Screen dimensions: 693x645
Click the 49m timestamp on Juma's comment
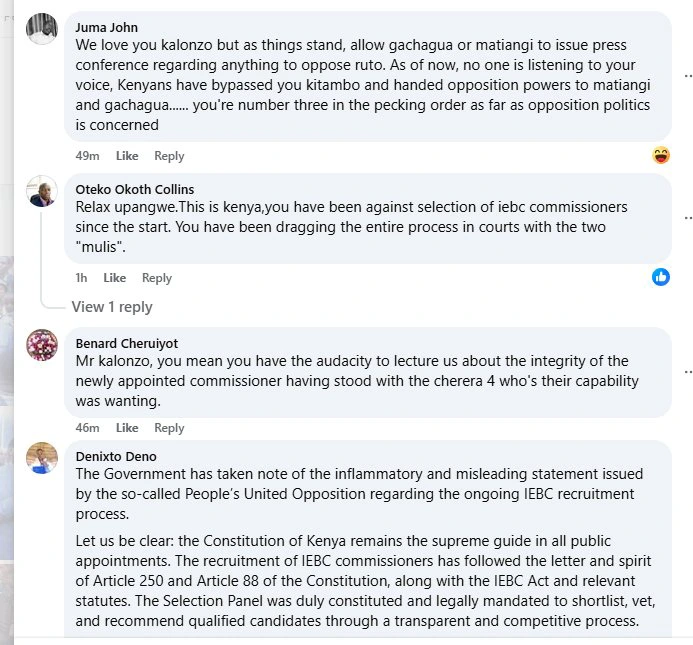click(x=88, y=156)
